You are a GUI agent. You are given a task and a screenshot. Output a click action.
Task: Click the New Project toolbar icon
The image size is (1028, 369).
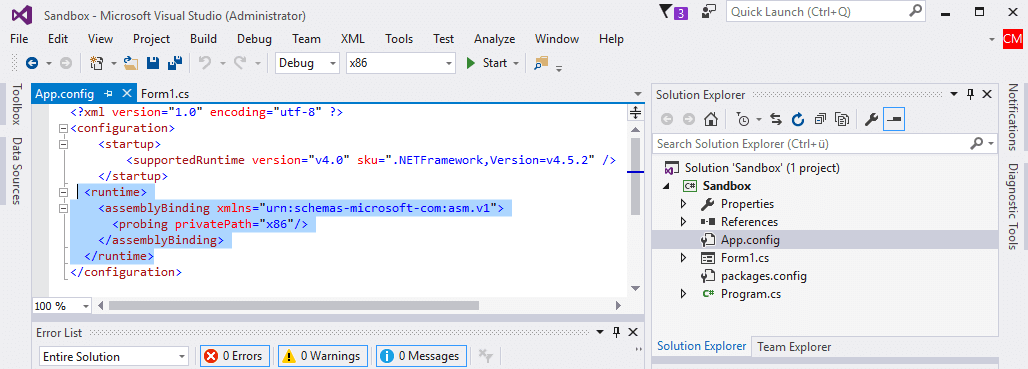point(97,63)
